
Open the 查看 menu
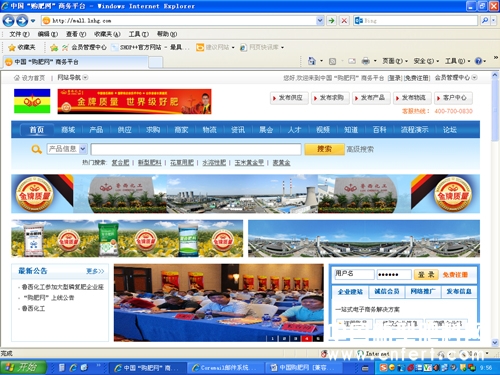(x=76, y=34)
